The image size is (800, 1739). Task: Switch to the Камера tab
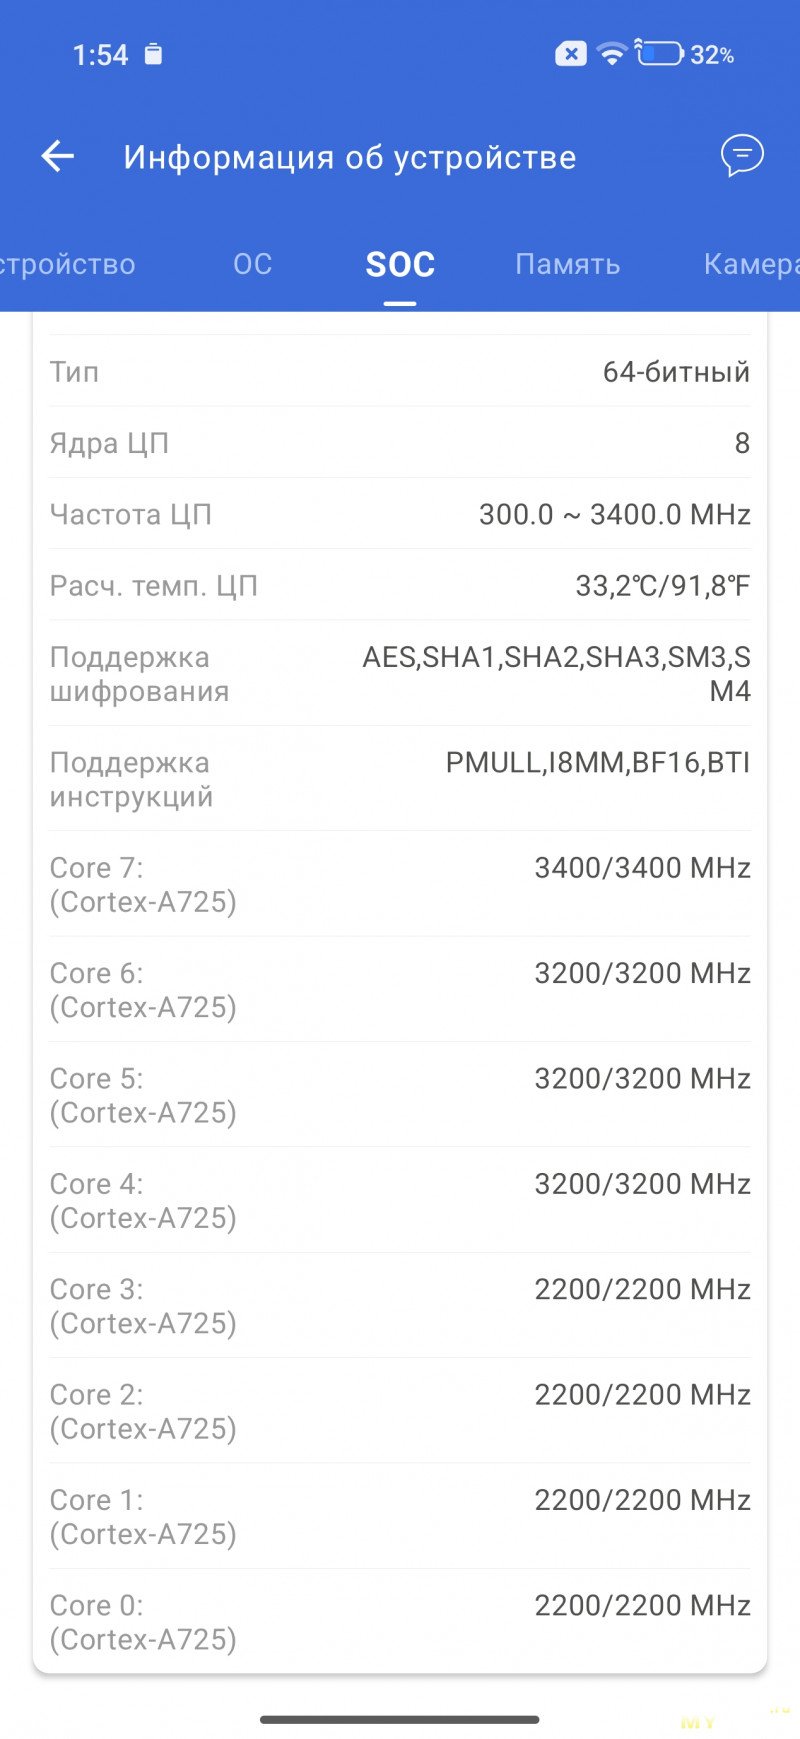click(x=750, y=264)
